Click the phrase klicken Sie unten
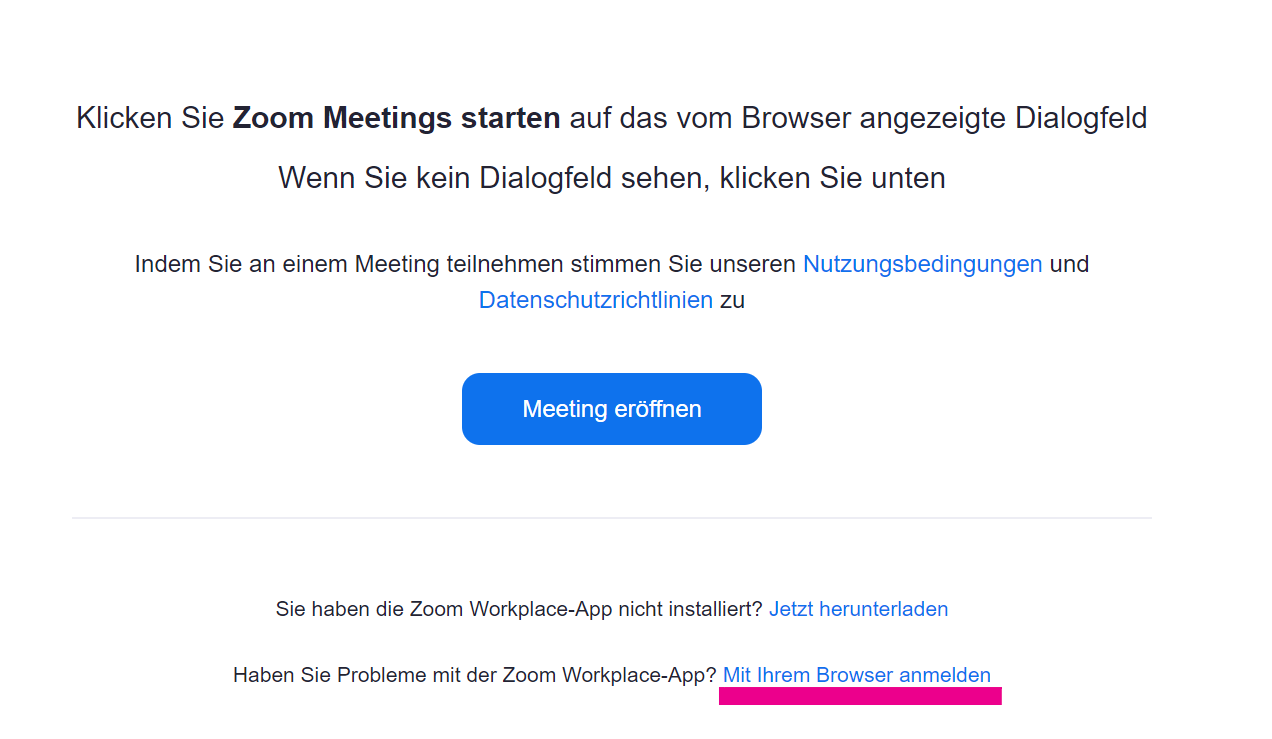 click(x=832, y=179)
